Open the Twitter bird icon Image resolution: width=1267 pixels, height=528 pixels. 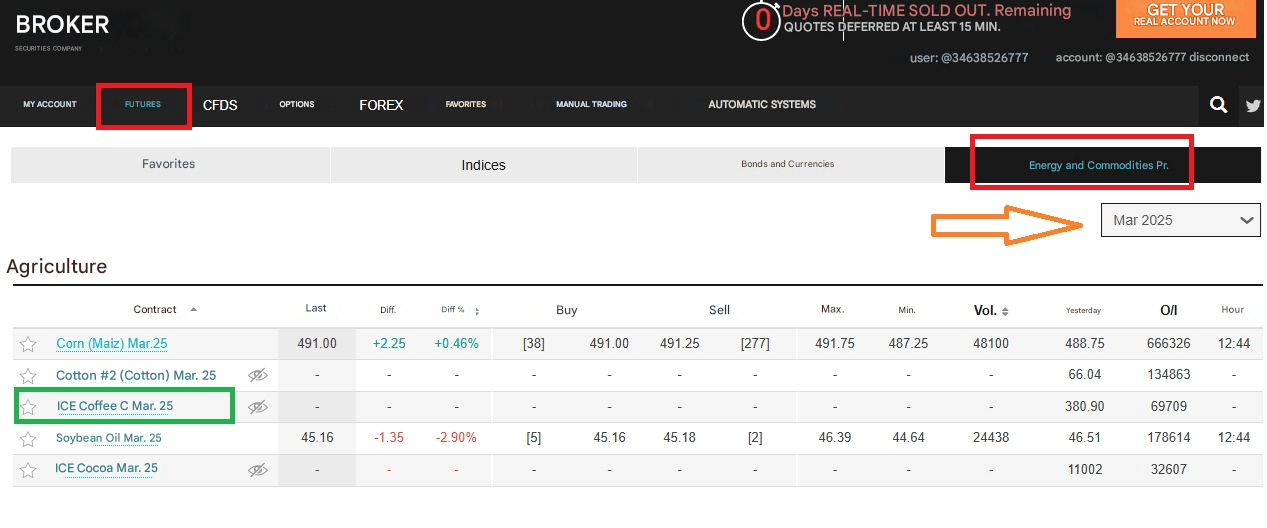pyautogui.click(x=1252, y=105)
